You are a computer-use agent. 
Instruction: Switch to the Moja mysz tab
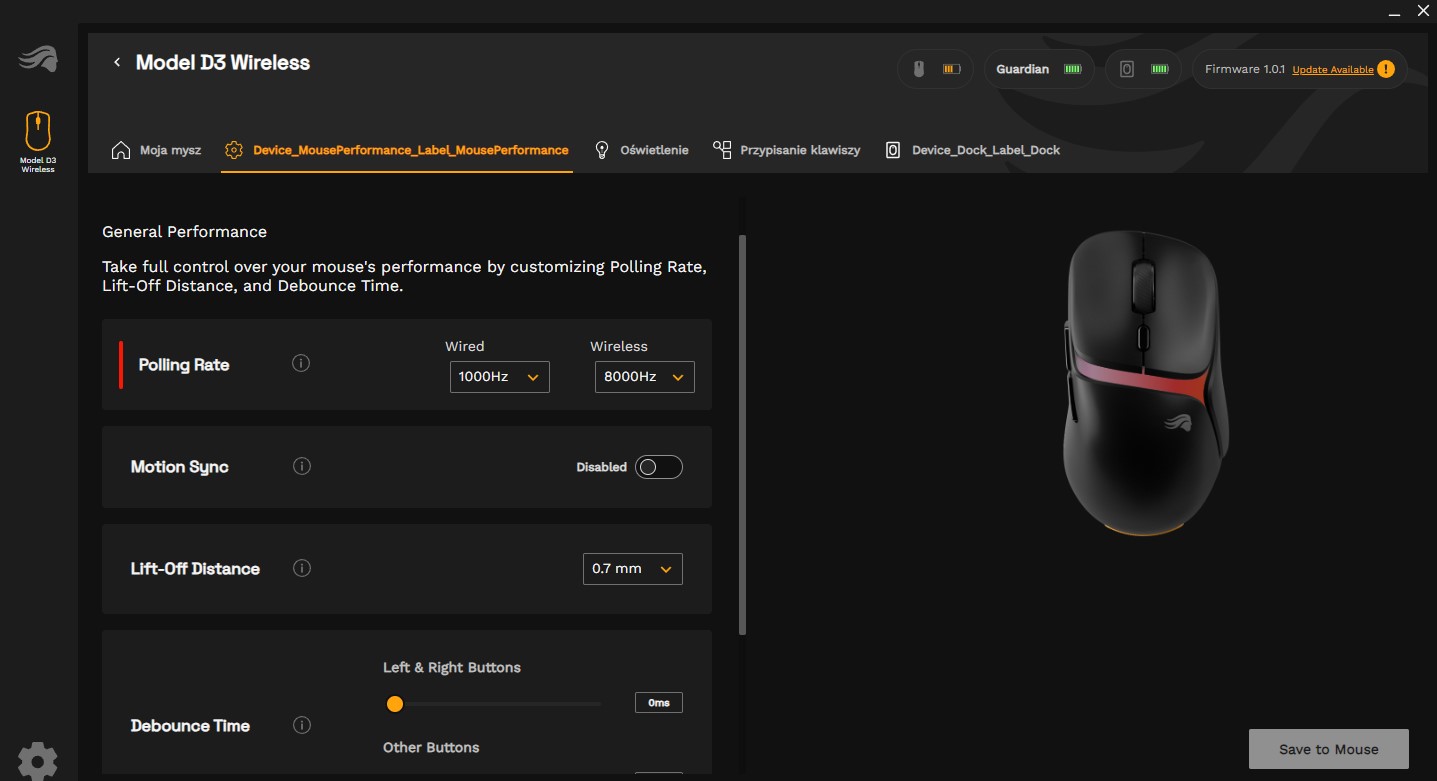156,150
